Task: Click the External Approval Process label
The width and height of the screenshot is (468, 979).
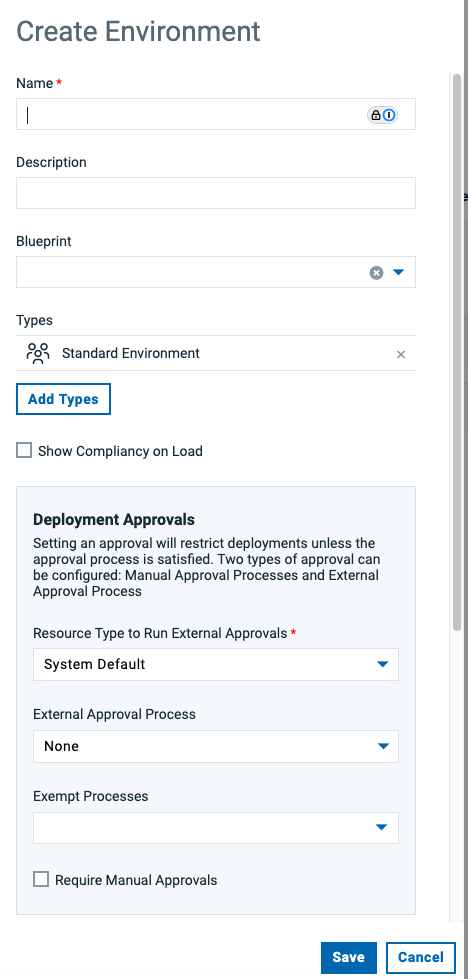Action: [x=114, y=714]
